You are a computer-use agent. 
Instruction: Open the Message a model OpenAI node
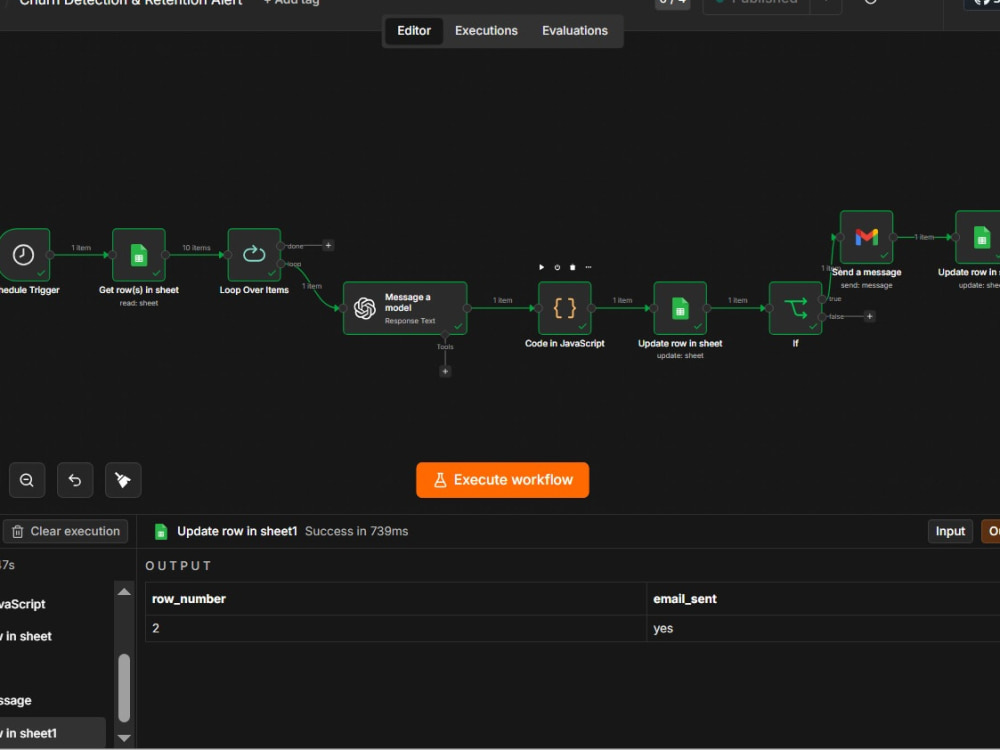[405, 308]
